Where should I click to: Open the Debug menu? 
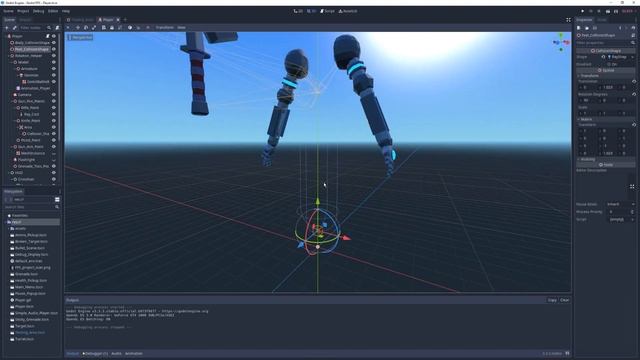[38, 11]
